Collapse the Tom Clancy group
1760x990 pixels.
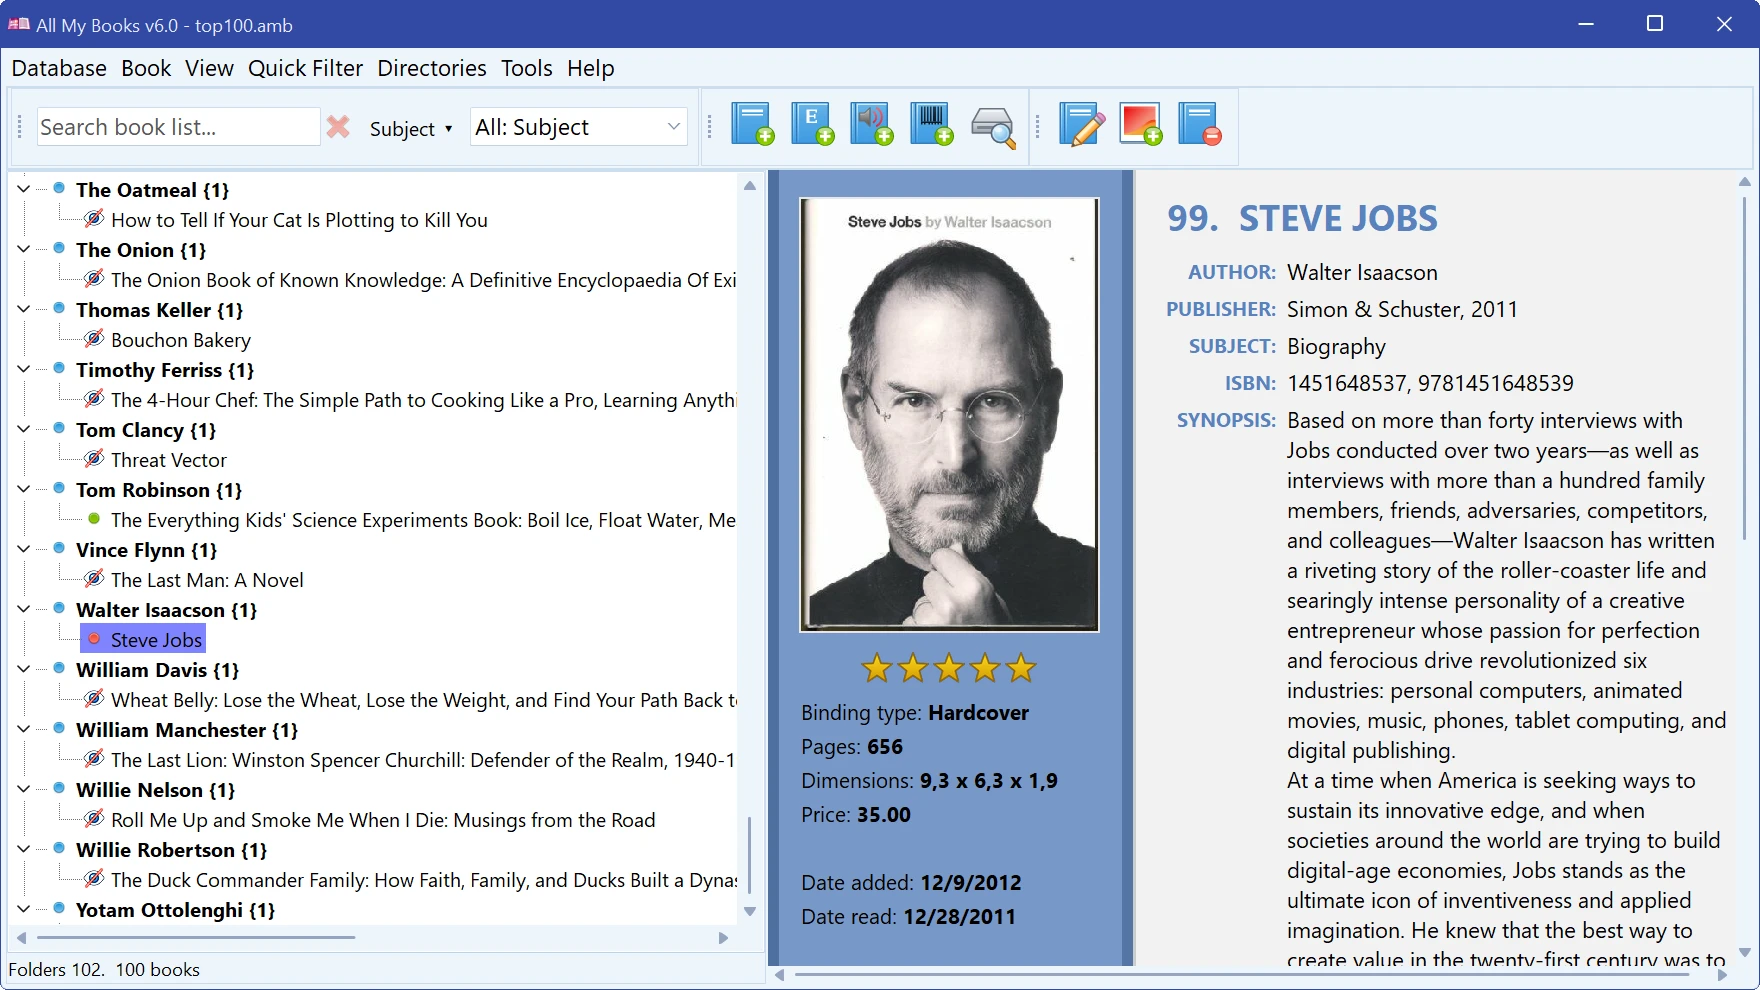(x=23, y=429)
